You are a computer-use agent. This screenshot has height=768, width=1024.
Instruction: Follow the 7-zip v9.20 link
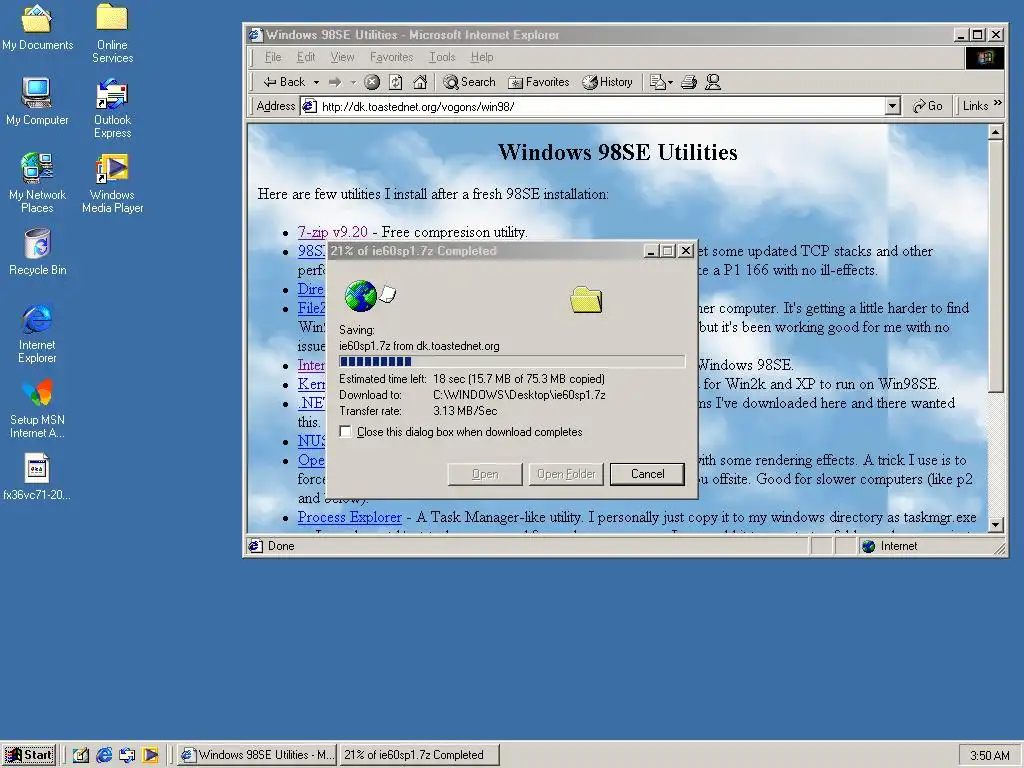click(332, 232)
